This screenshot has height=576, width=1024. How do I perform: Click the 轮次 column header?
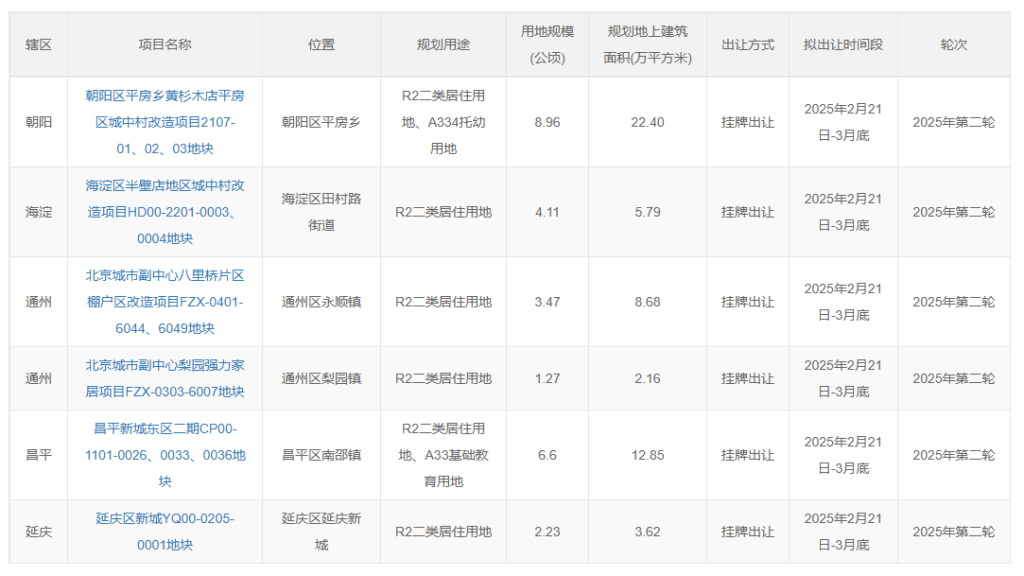pyautogui.click(x=953, y=44)
